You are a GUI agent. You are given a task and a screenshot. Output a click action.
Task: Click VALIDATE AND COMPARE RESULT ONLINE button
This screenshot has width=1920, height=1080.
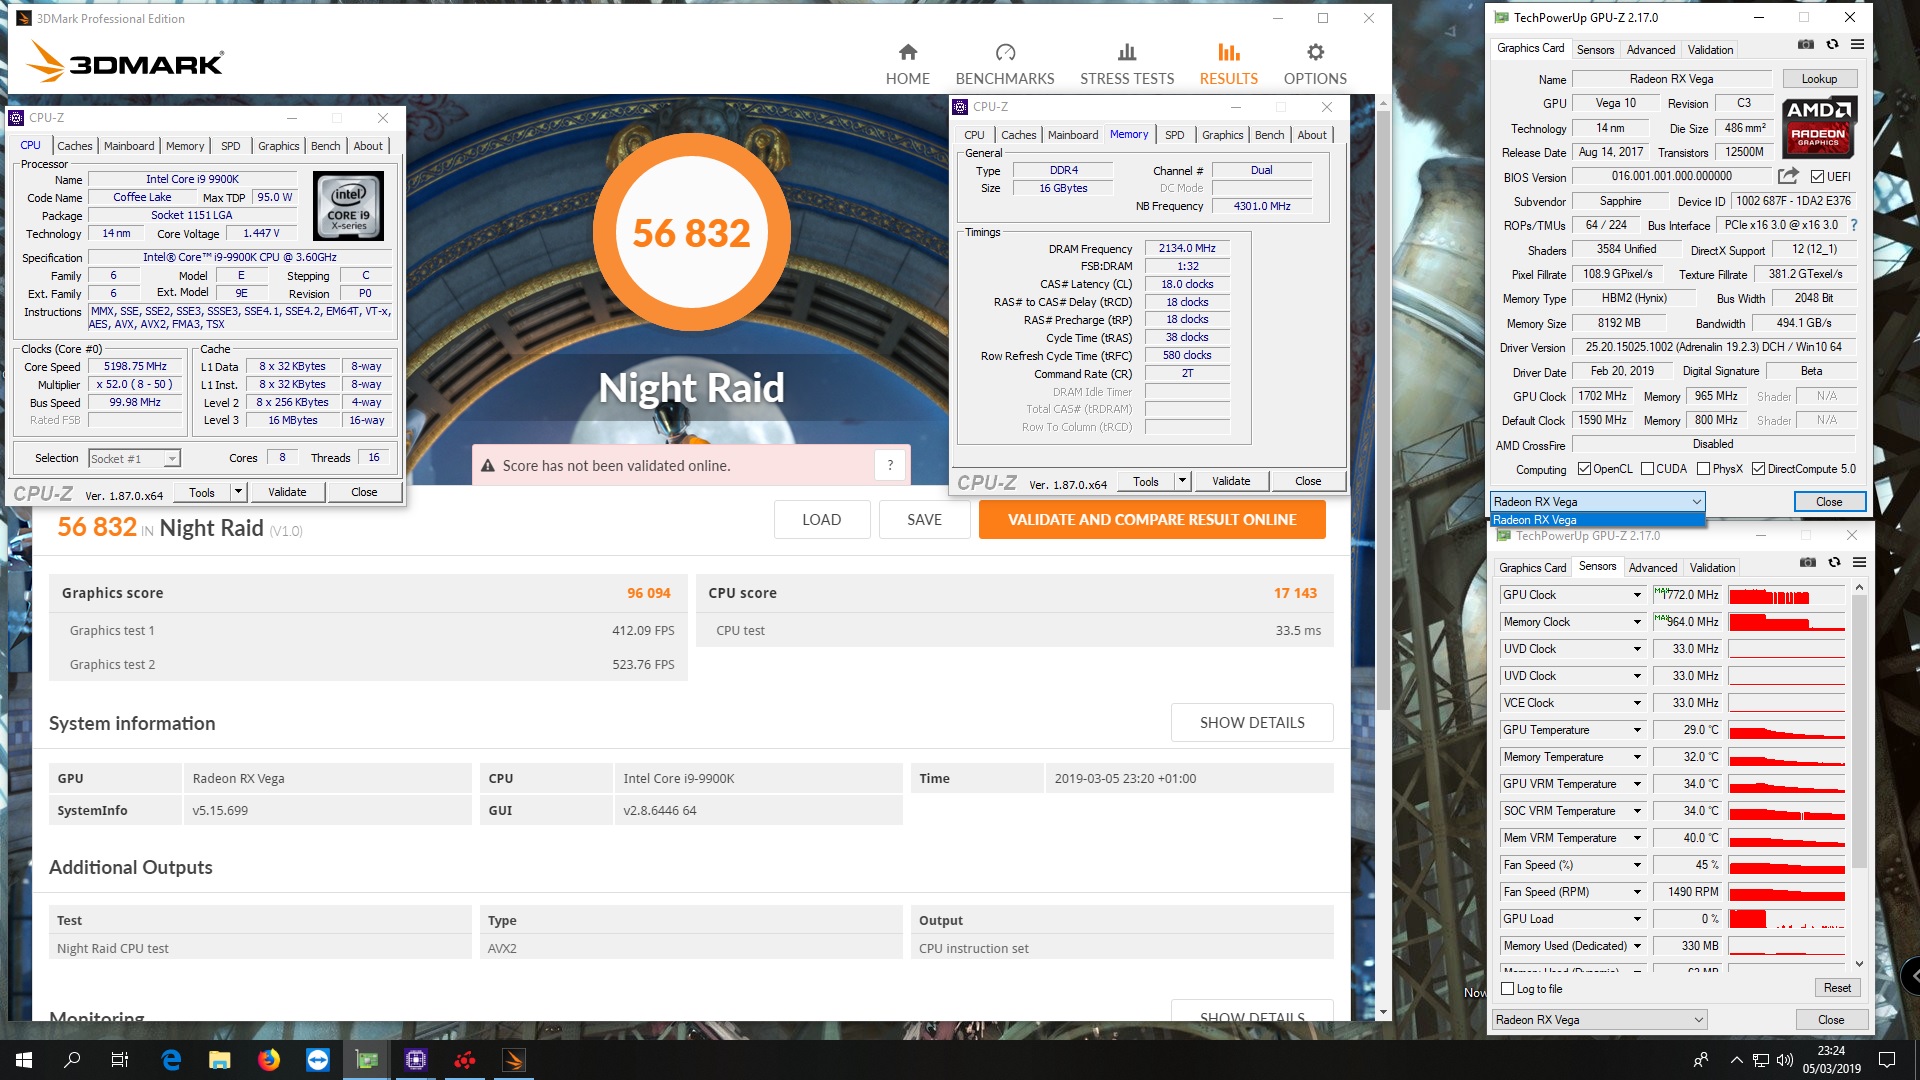[1152, 520]
